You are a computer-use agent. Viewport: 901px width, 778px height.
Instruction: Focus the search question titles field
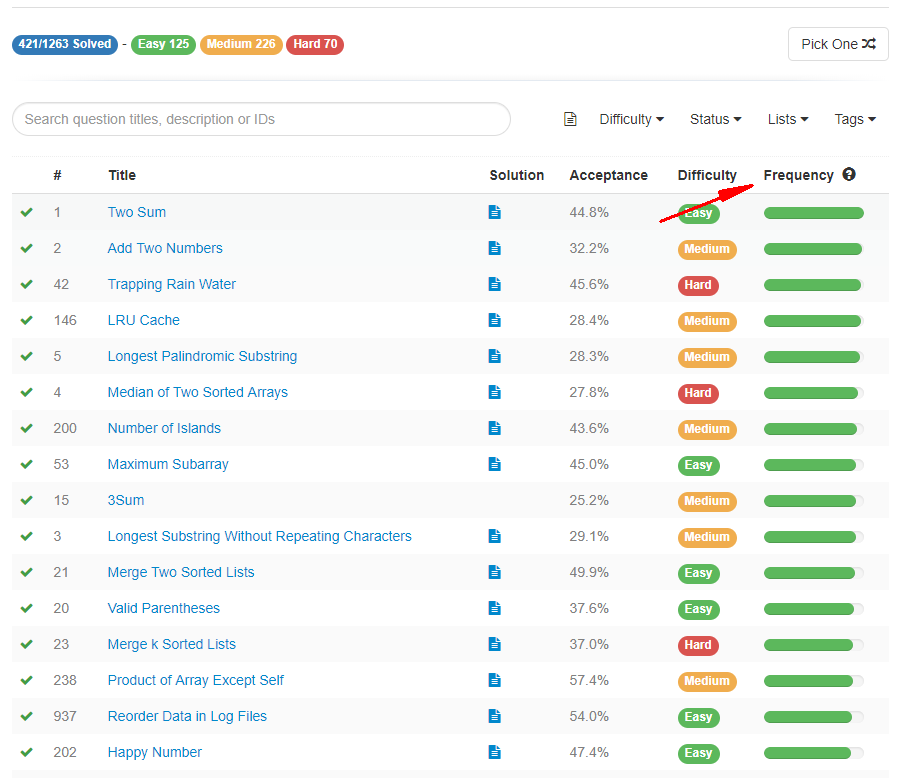pos(261,119)
